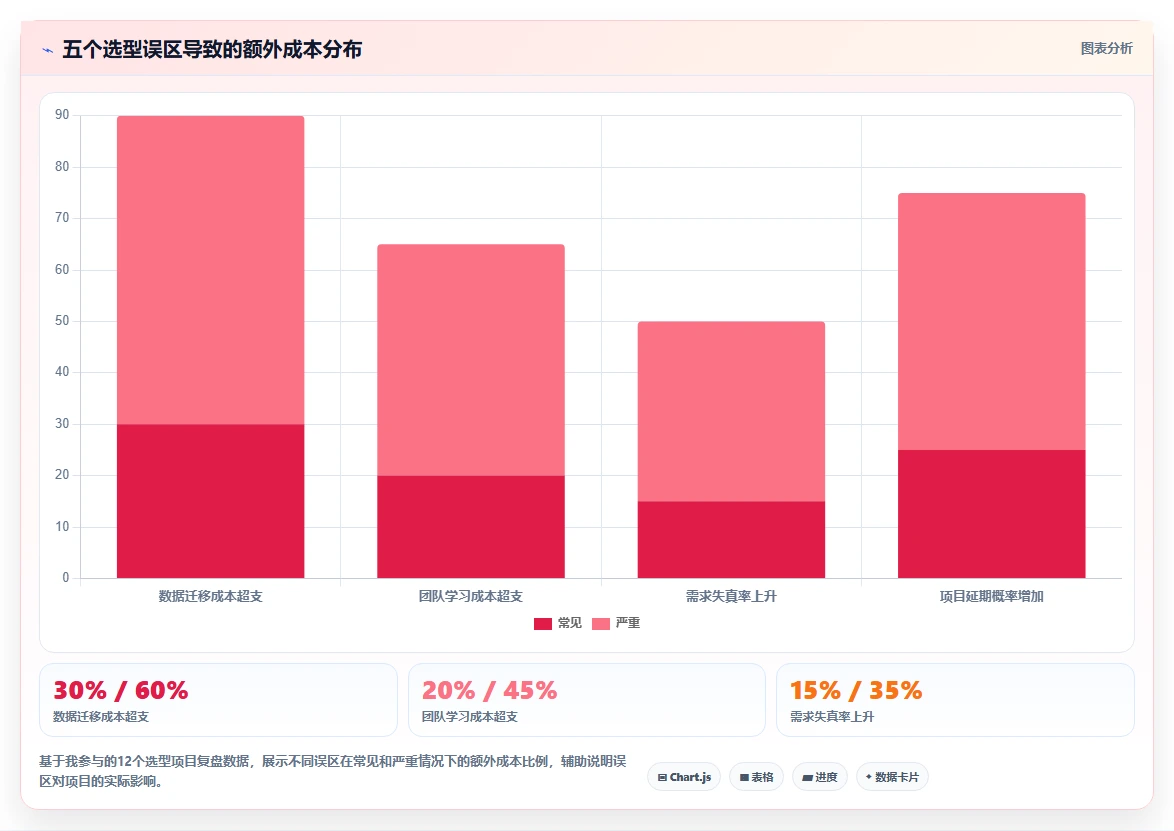The height and width of the screenshot is (831, 1174).
Task: Click the description paragraph starting 基于我参与的12个选型项目
Action: tap(332, 771)
